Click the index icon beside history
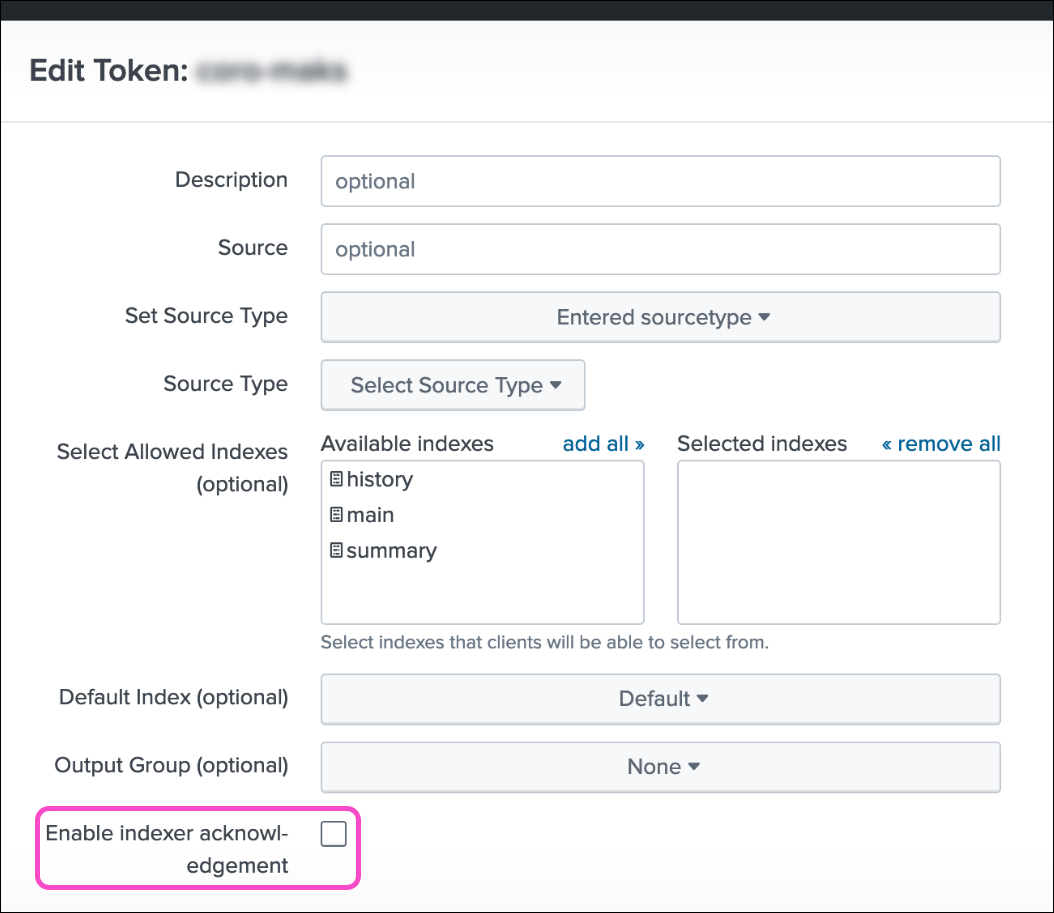Screen dimensions: 1054x913 pos(335,479)
